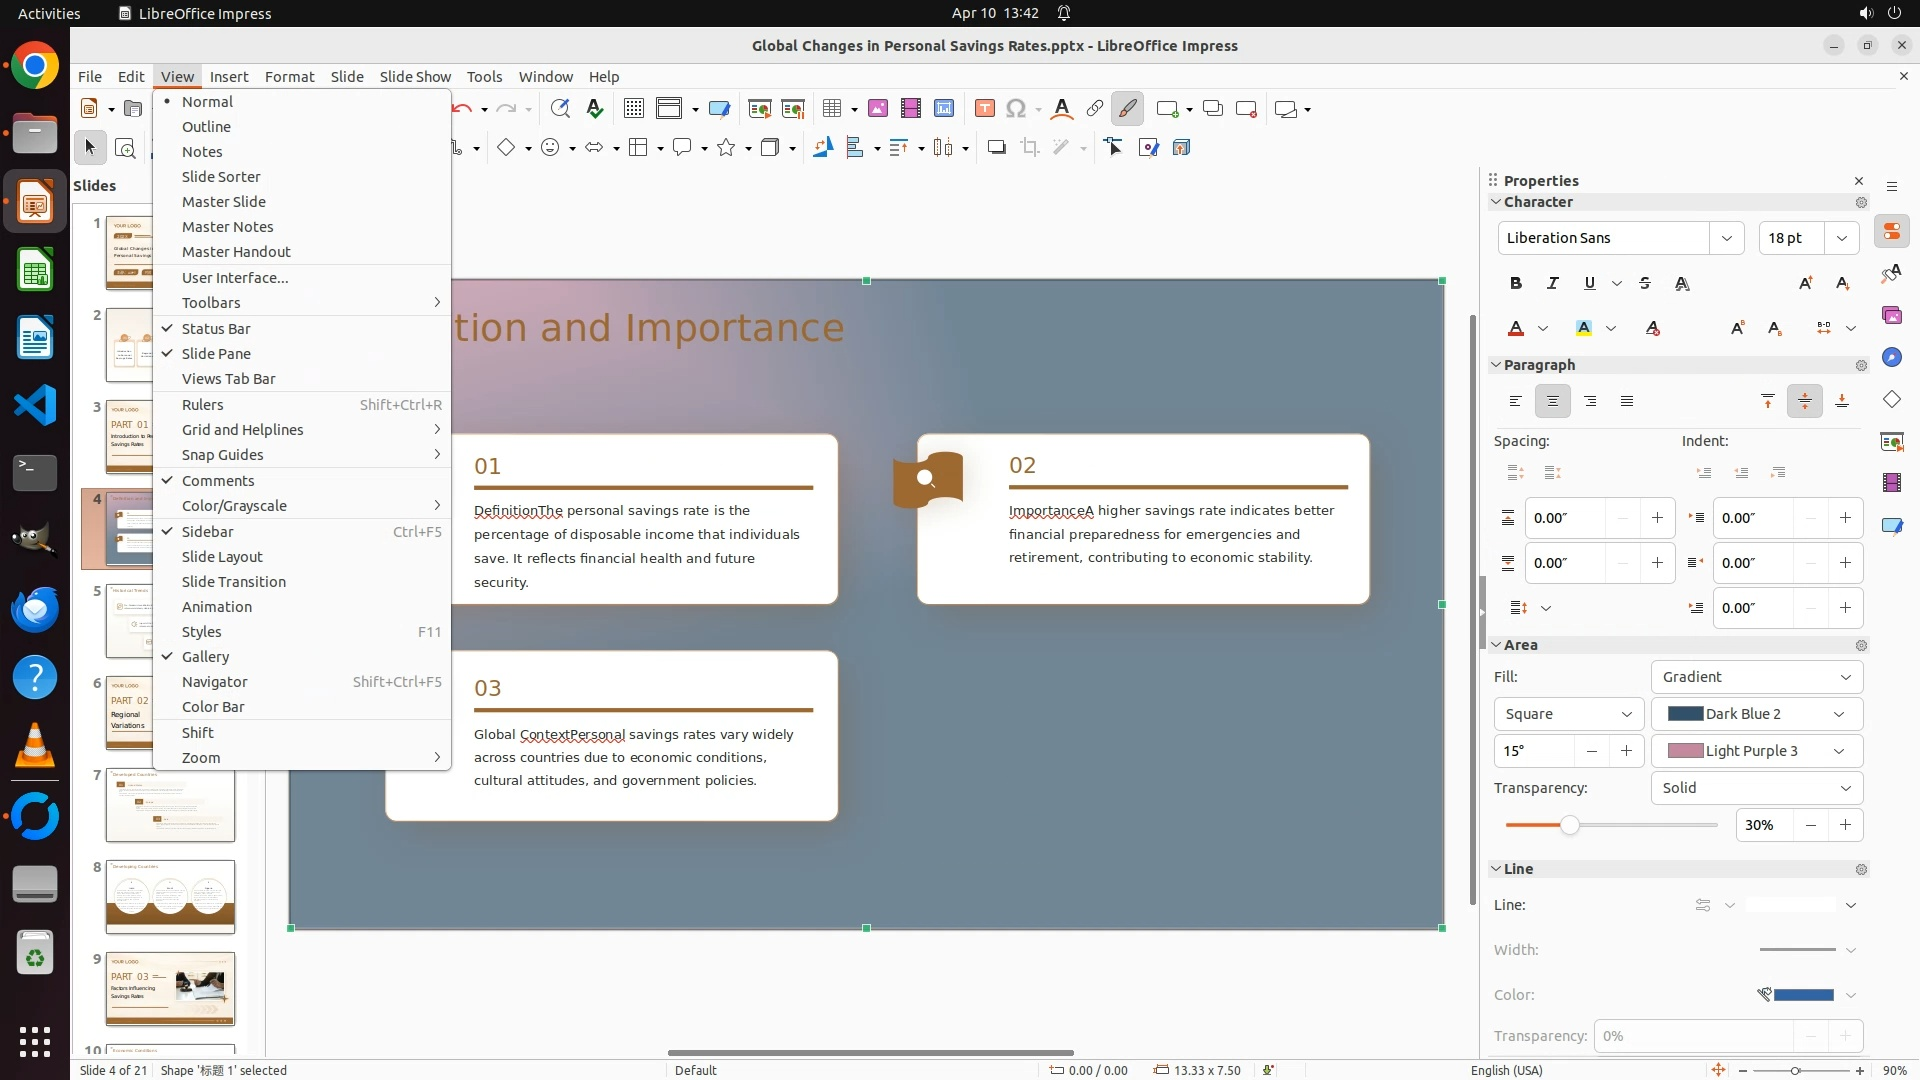Toggle the Gallery checkbox in View menu

(x=205, y=657)
